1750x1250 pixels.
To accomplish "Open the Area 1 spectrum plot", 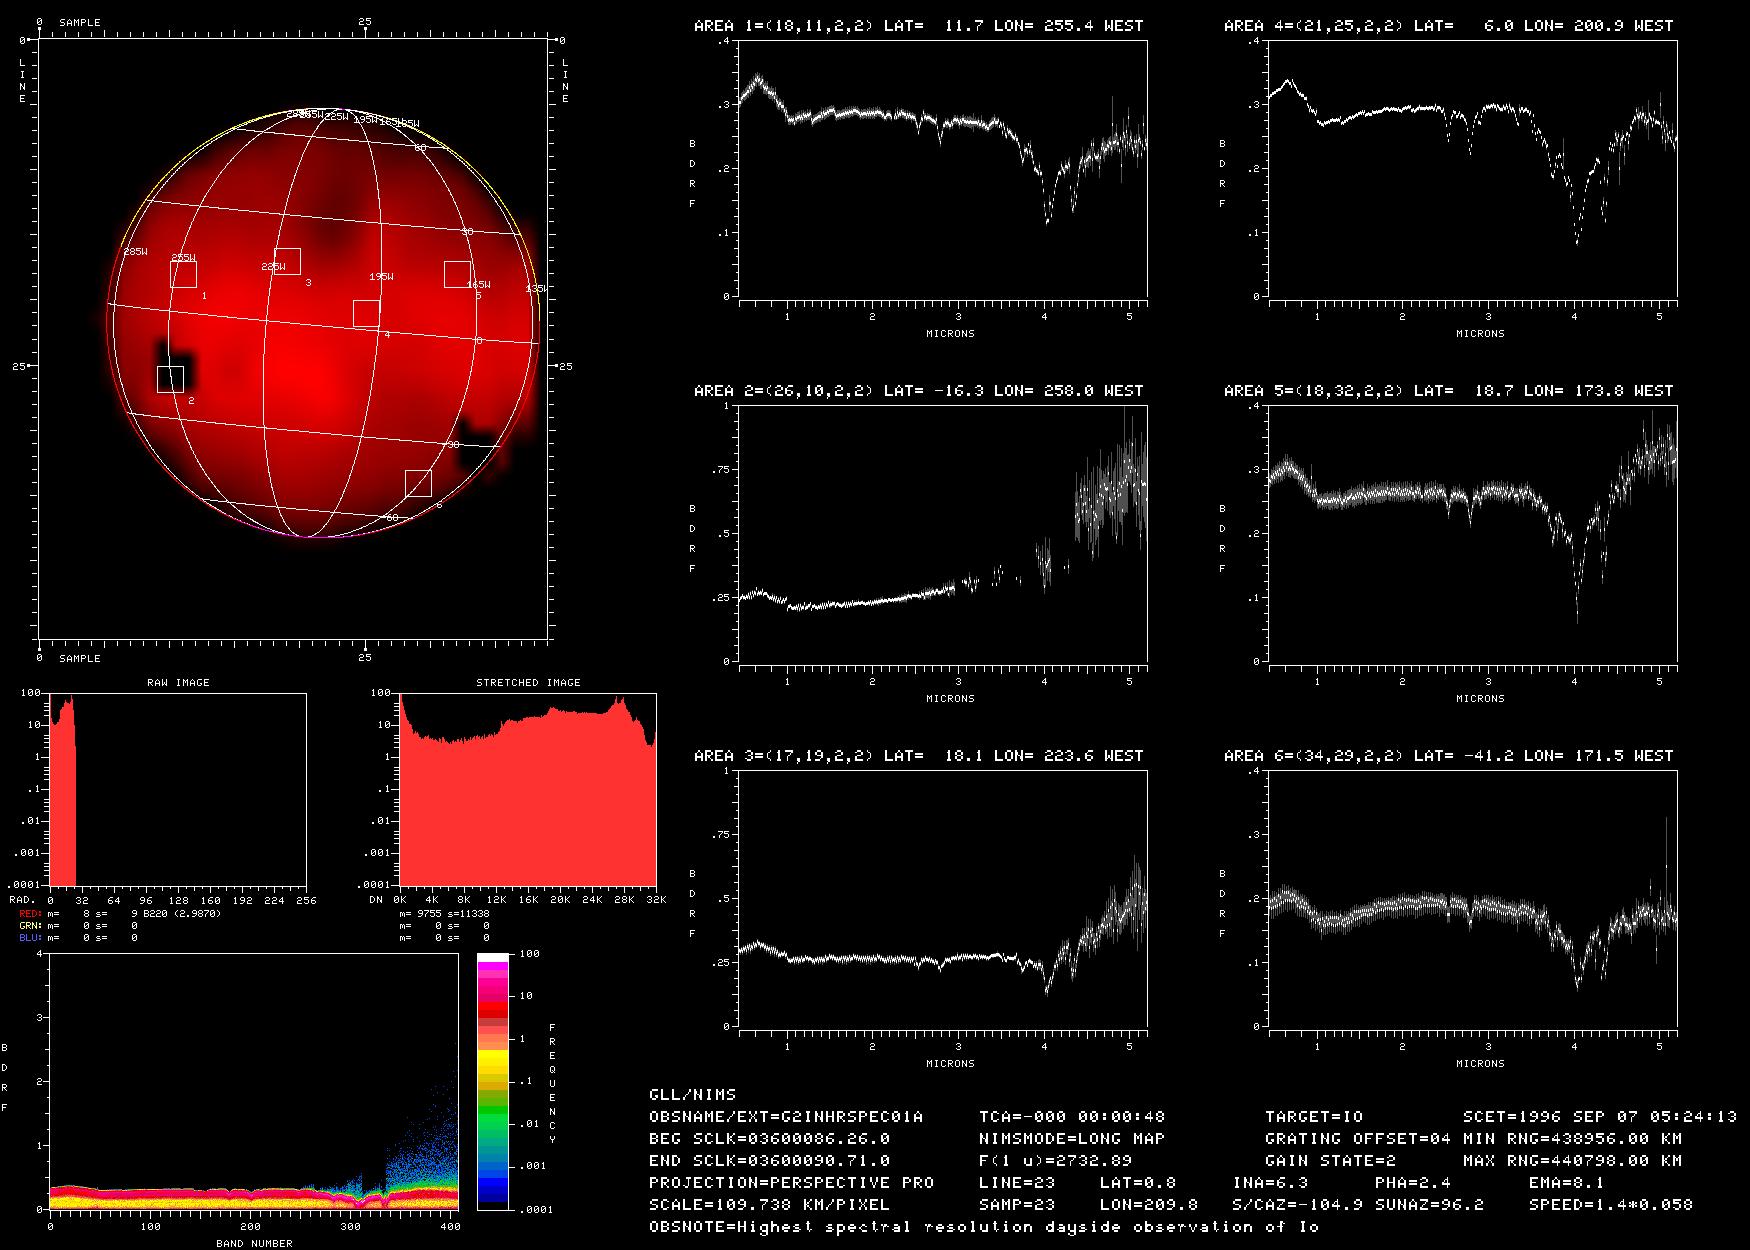I will point(943,169).
